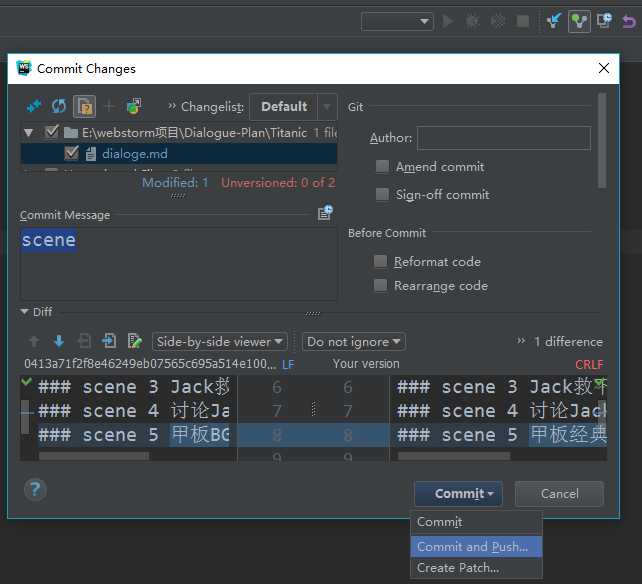Enable the Rearrange code checkbox
642x584 pixels.
(380, 285)
